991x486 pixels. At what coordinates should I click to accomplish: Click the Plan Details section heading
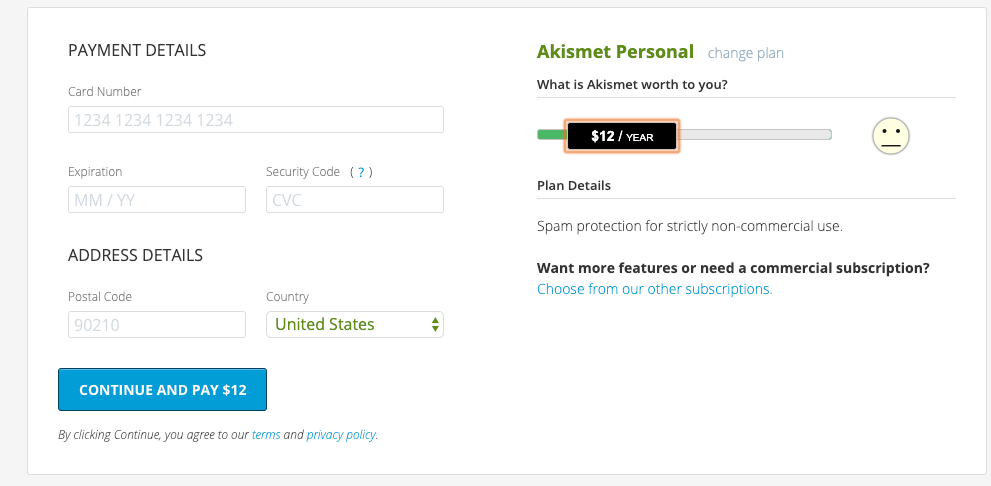(x=574, y=186)
